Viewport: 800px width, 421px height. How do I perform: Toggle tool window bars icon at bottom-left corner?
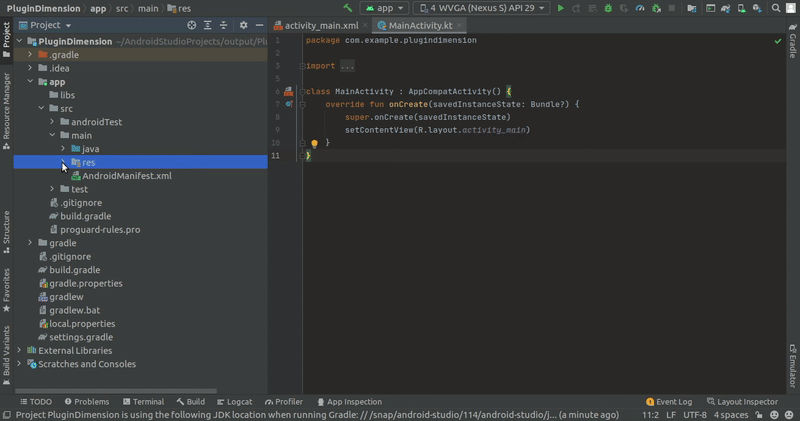click(x=7, y=415)
